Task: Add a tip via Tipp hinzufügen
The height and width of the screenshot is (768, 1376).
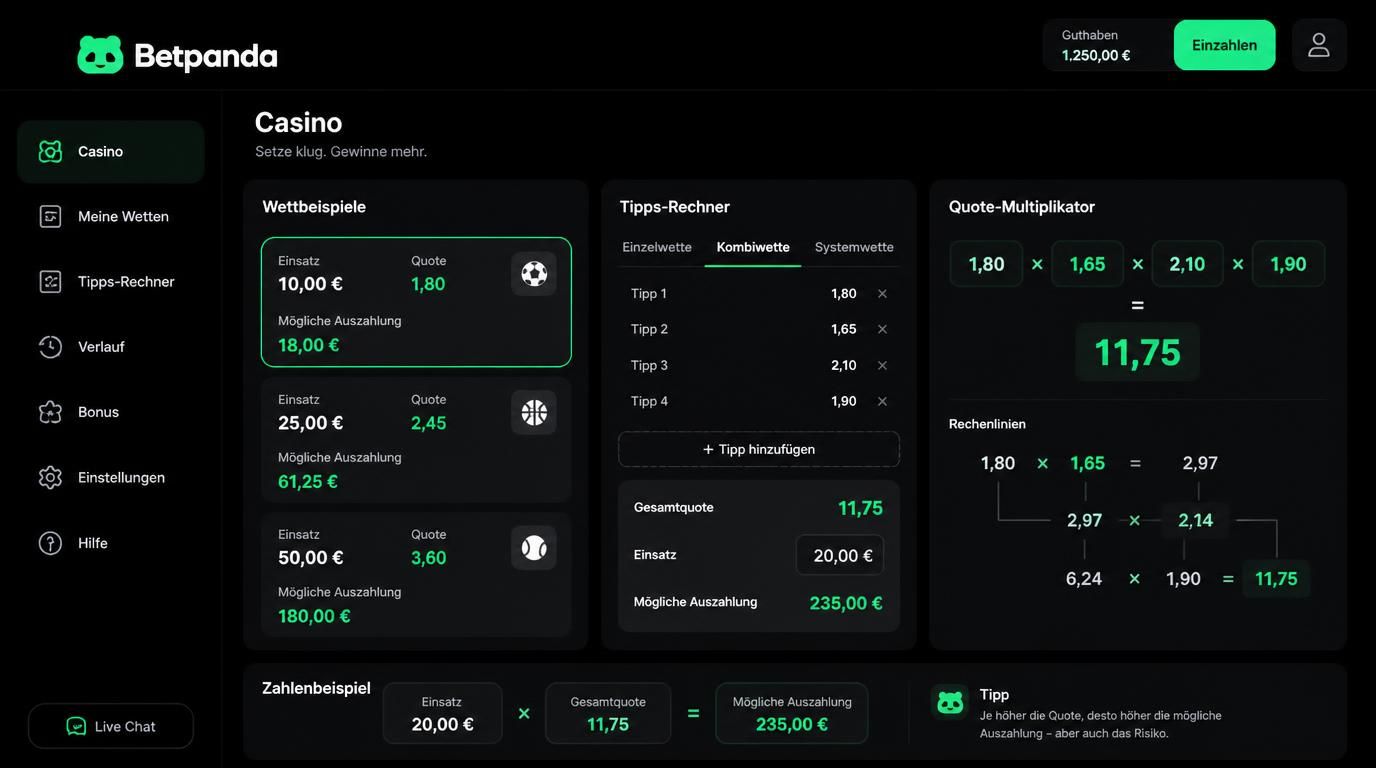Action: [759, 450]
